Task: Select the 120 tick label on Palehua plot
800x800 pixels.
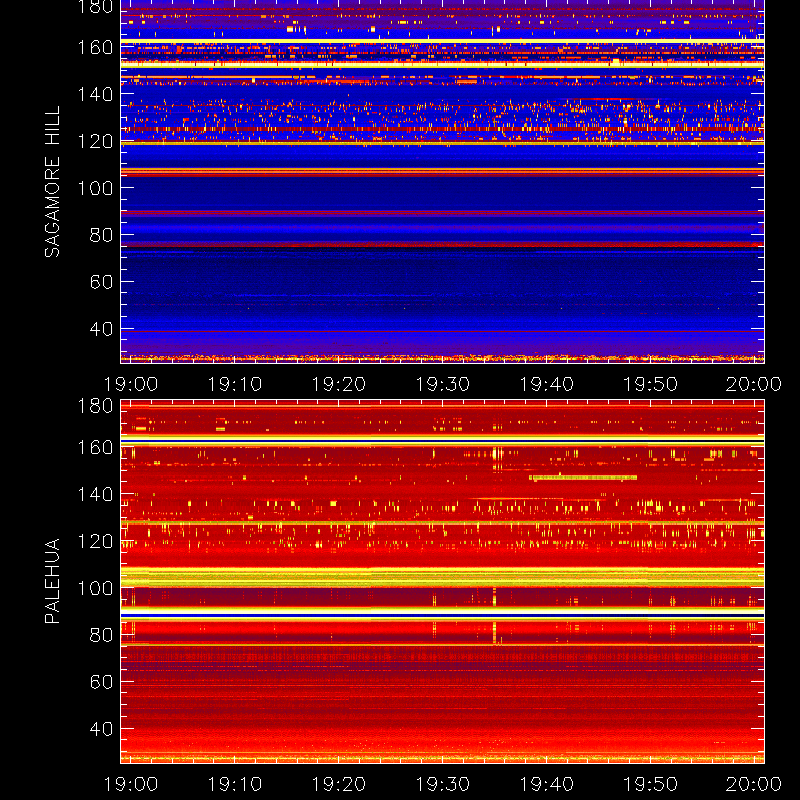Action: click(95, 541)
